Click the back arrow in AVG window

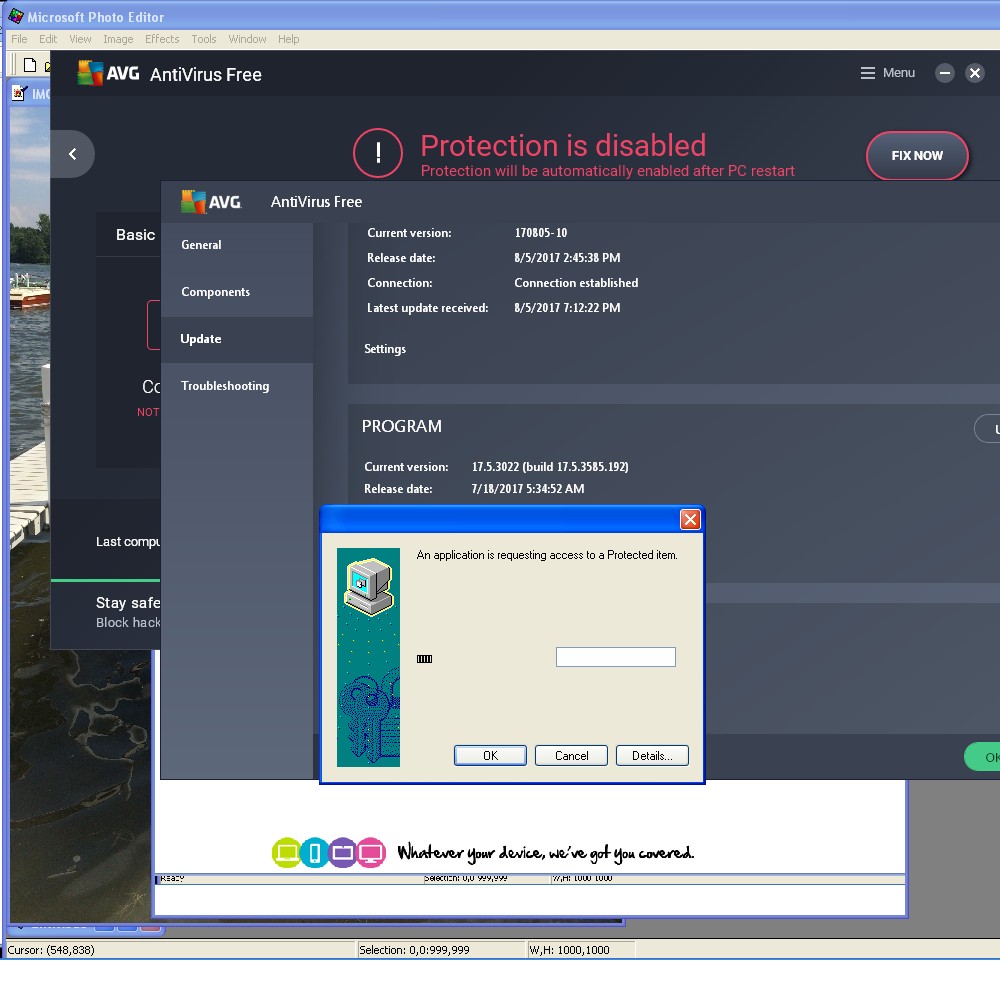click(x=72, y=154)
